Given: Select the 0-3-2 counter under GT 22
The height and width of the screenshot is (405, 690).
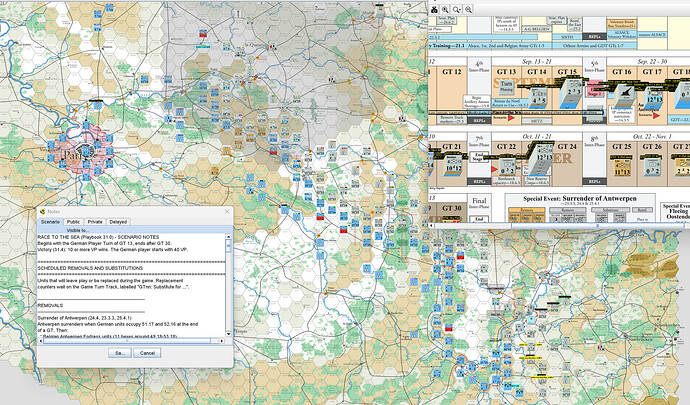Looking at the screenshot, I should (x=508, y=167).
